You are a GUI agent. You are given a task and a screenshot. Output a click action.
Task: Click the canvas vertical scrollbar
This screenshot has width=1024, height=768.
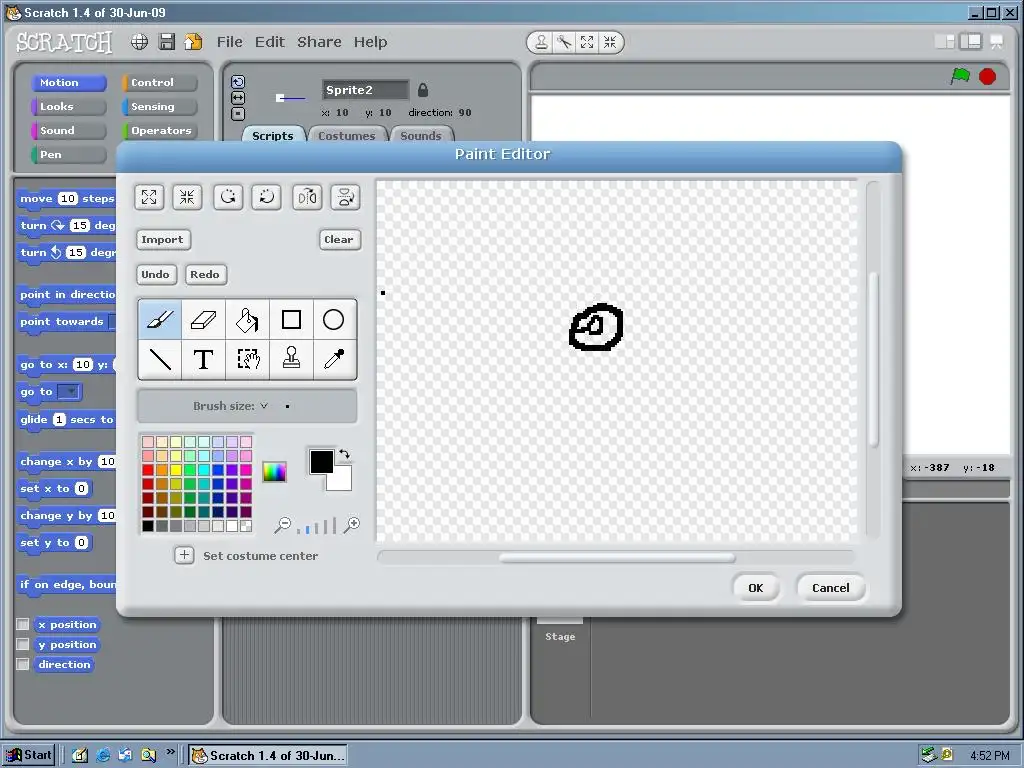[x=873, y=360]
